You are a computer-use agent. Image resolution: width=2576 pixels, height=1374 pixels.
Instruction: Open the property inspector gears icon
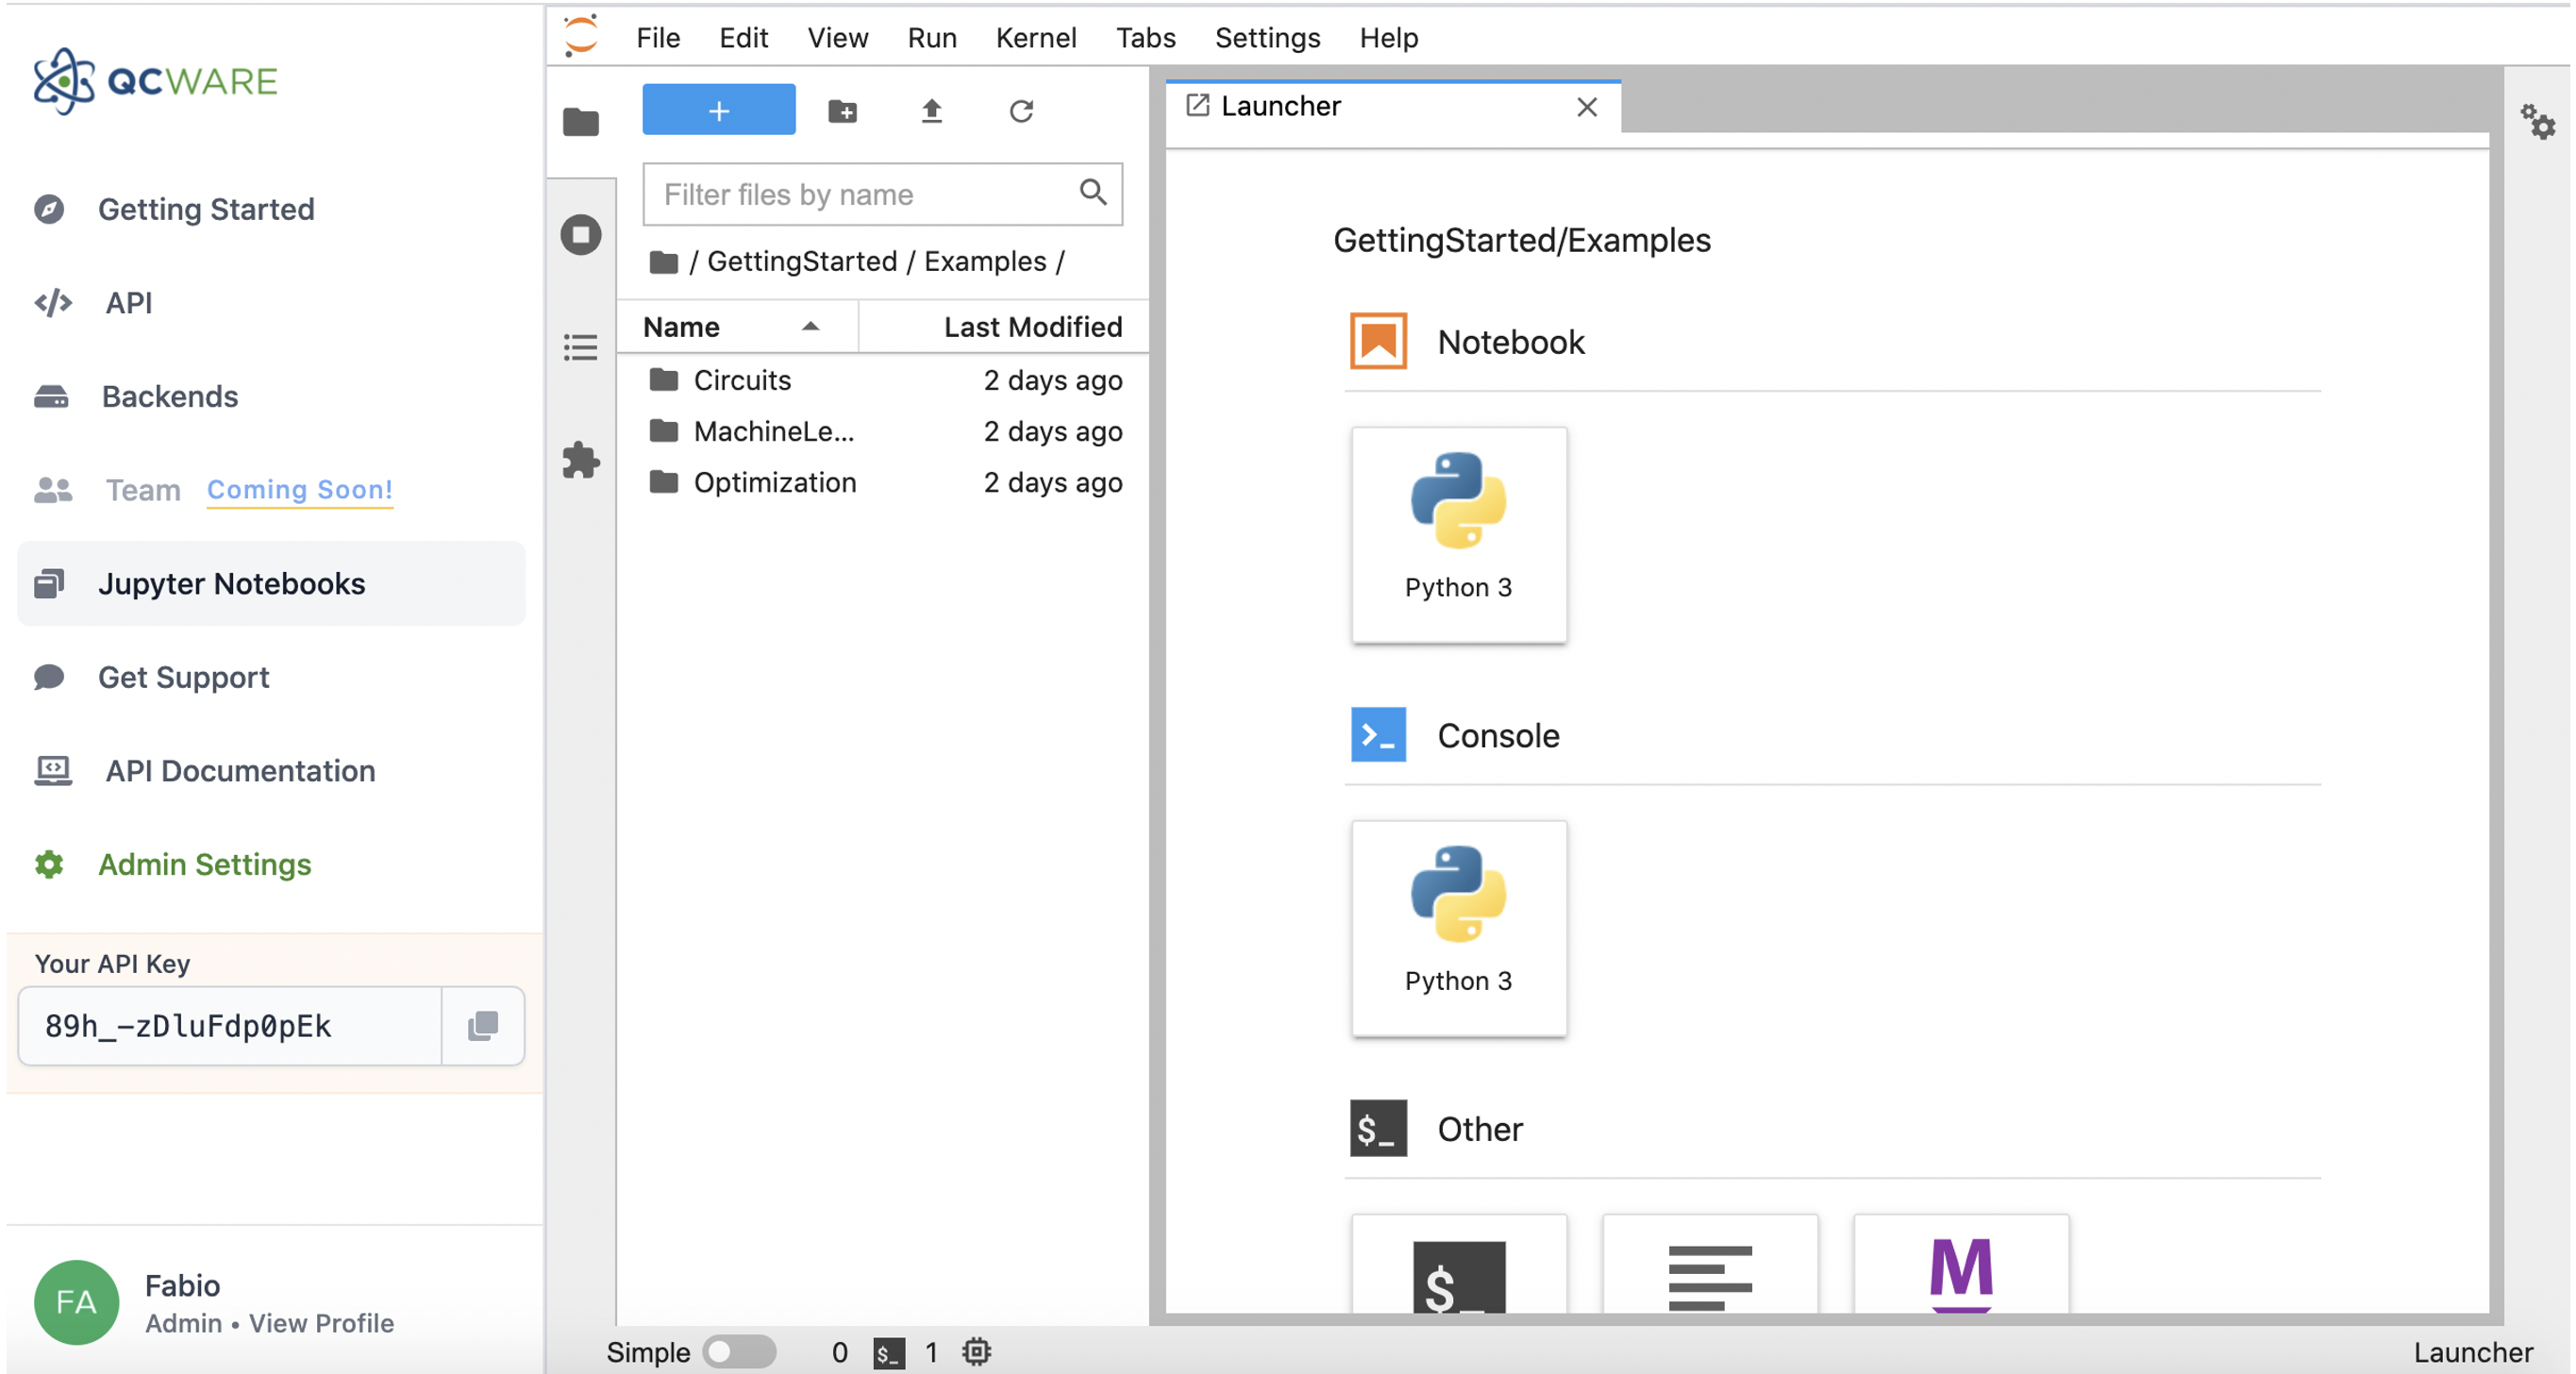click(x=2536, y=123)
